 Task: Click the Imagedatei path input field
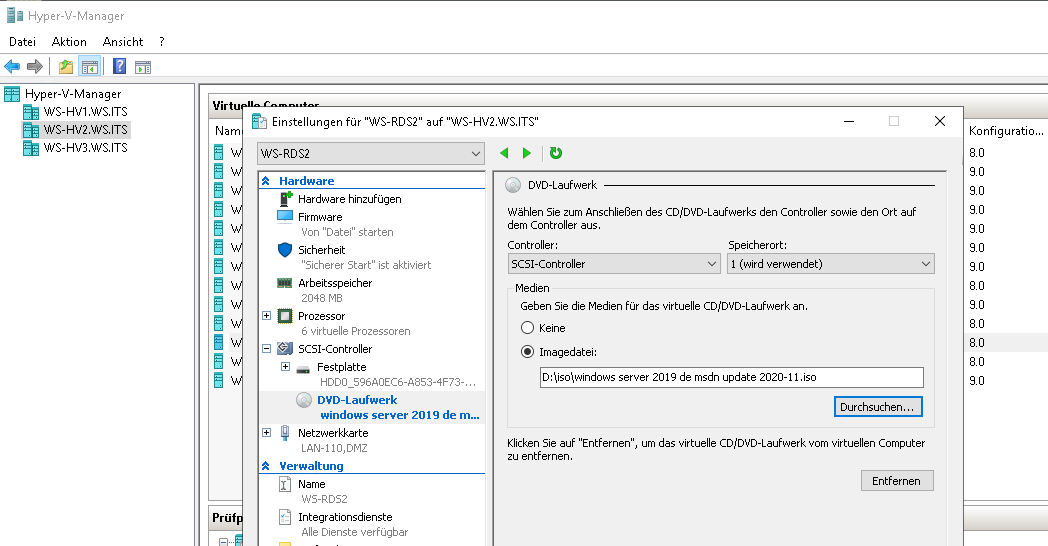pos(731,377)
